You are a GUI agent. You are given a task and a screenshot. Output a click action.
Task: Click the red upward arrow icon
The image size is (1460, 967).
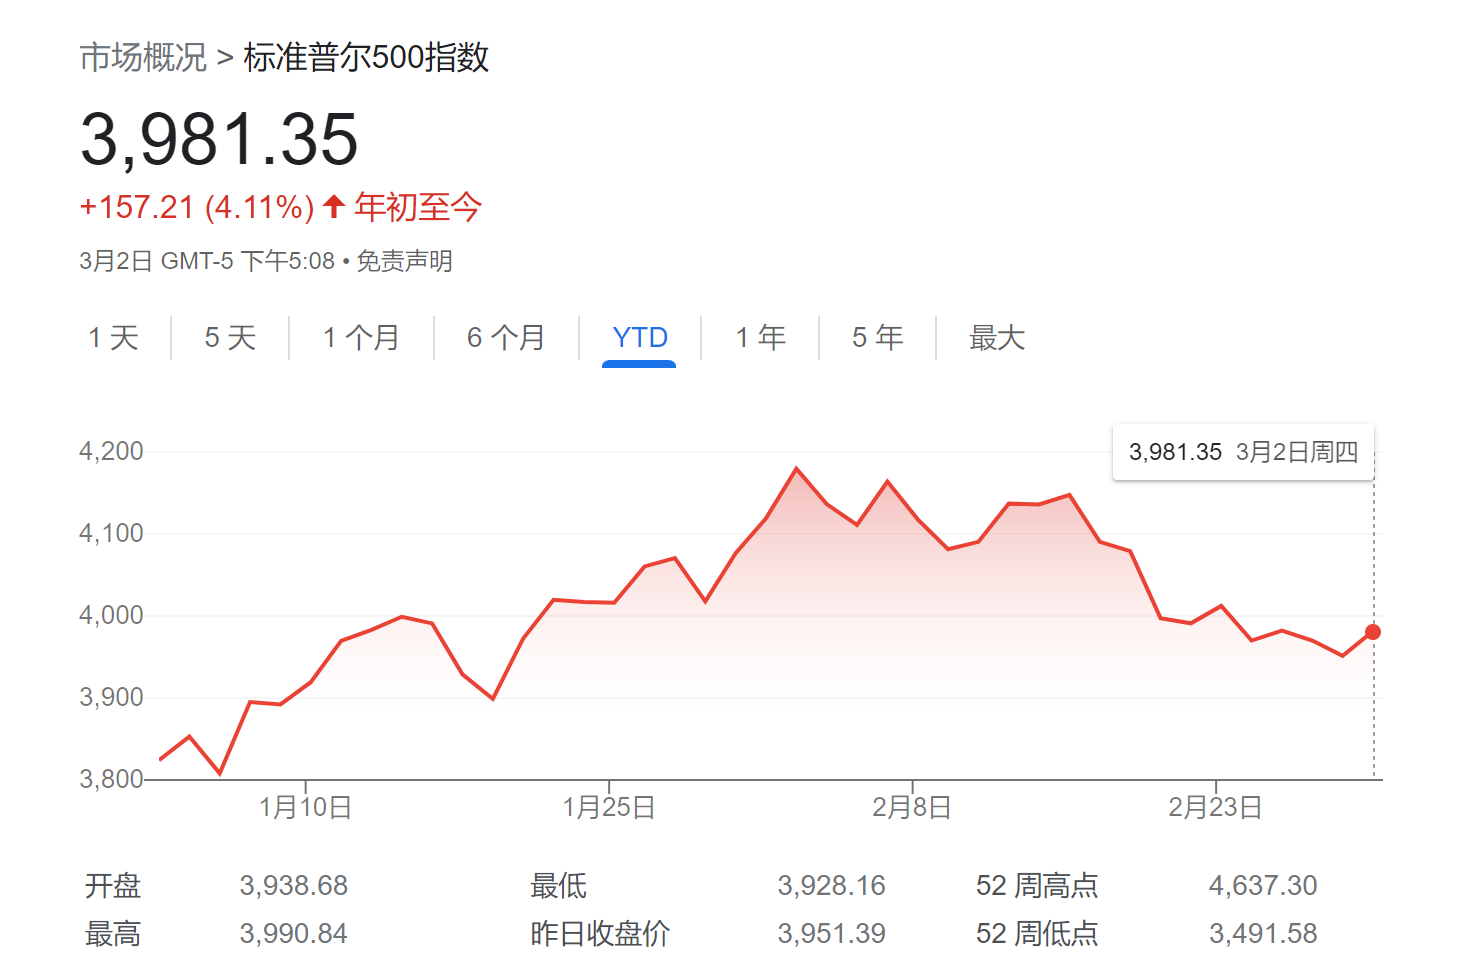[334, 207]
